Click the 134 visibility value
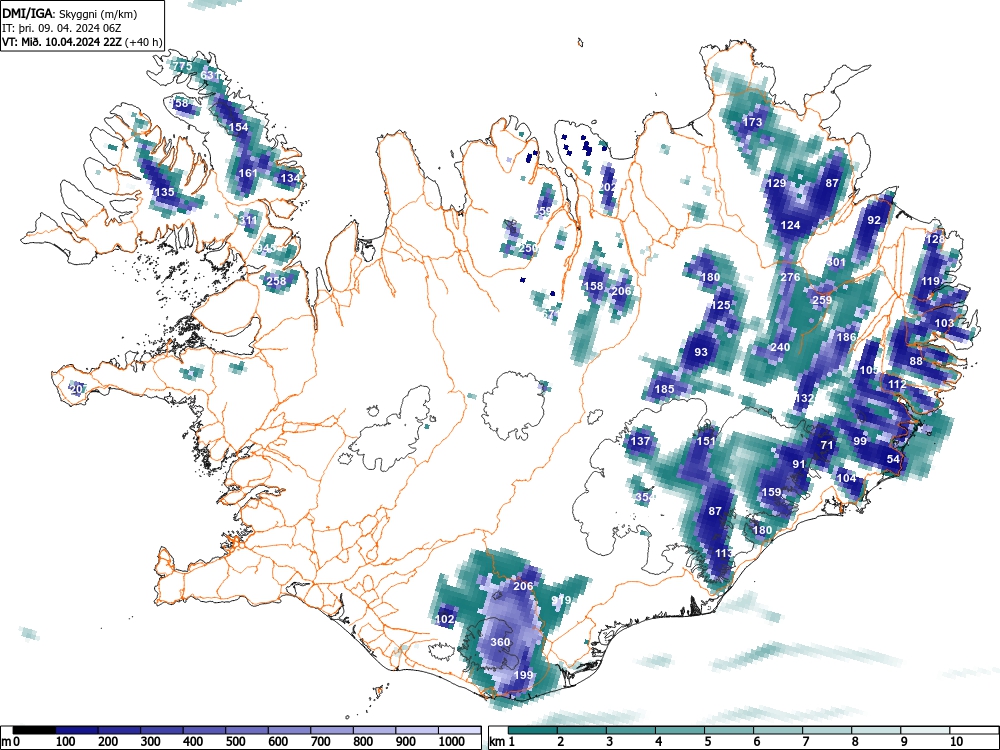The height and width of the screenshot is (750, 1000). click(x=290, y=178)
